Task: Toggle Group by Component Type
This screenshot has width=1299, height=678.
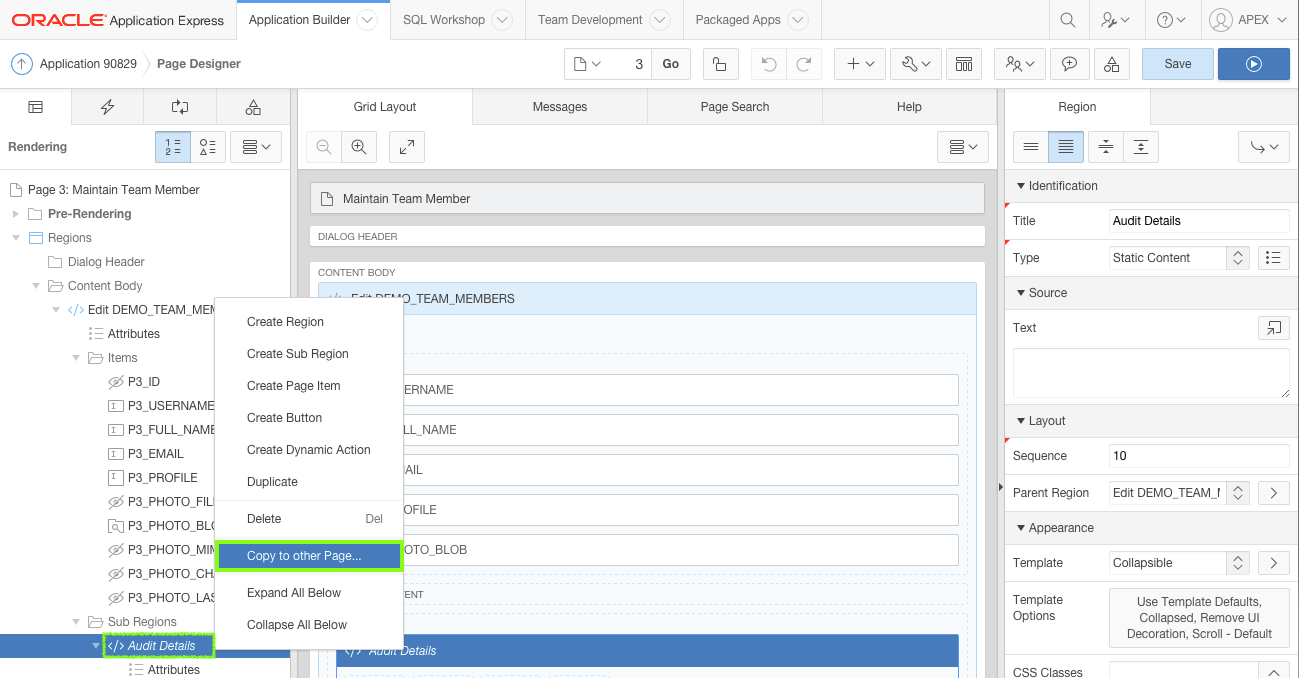Action: [x=208, y=147]
